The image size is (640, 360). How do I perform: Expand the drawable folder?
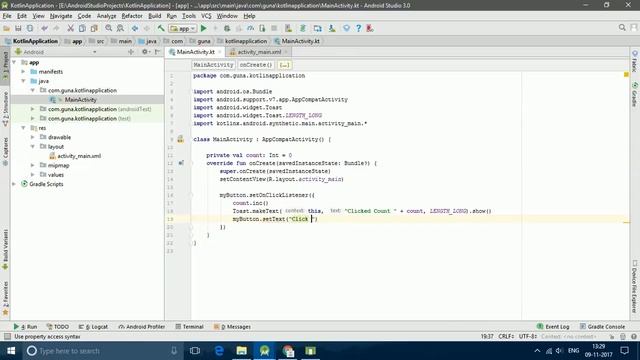tap(33, 137)
